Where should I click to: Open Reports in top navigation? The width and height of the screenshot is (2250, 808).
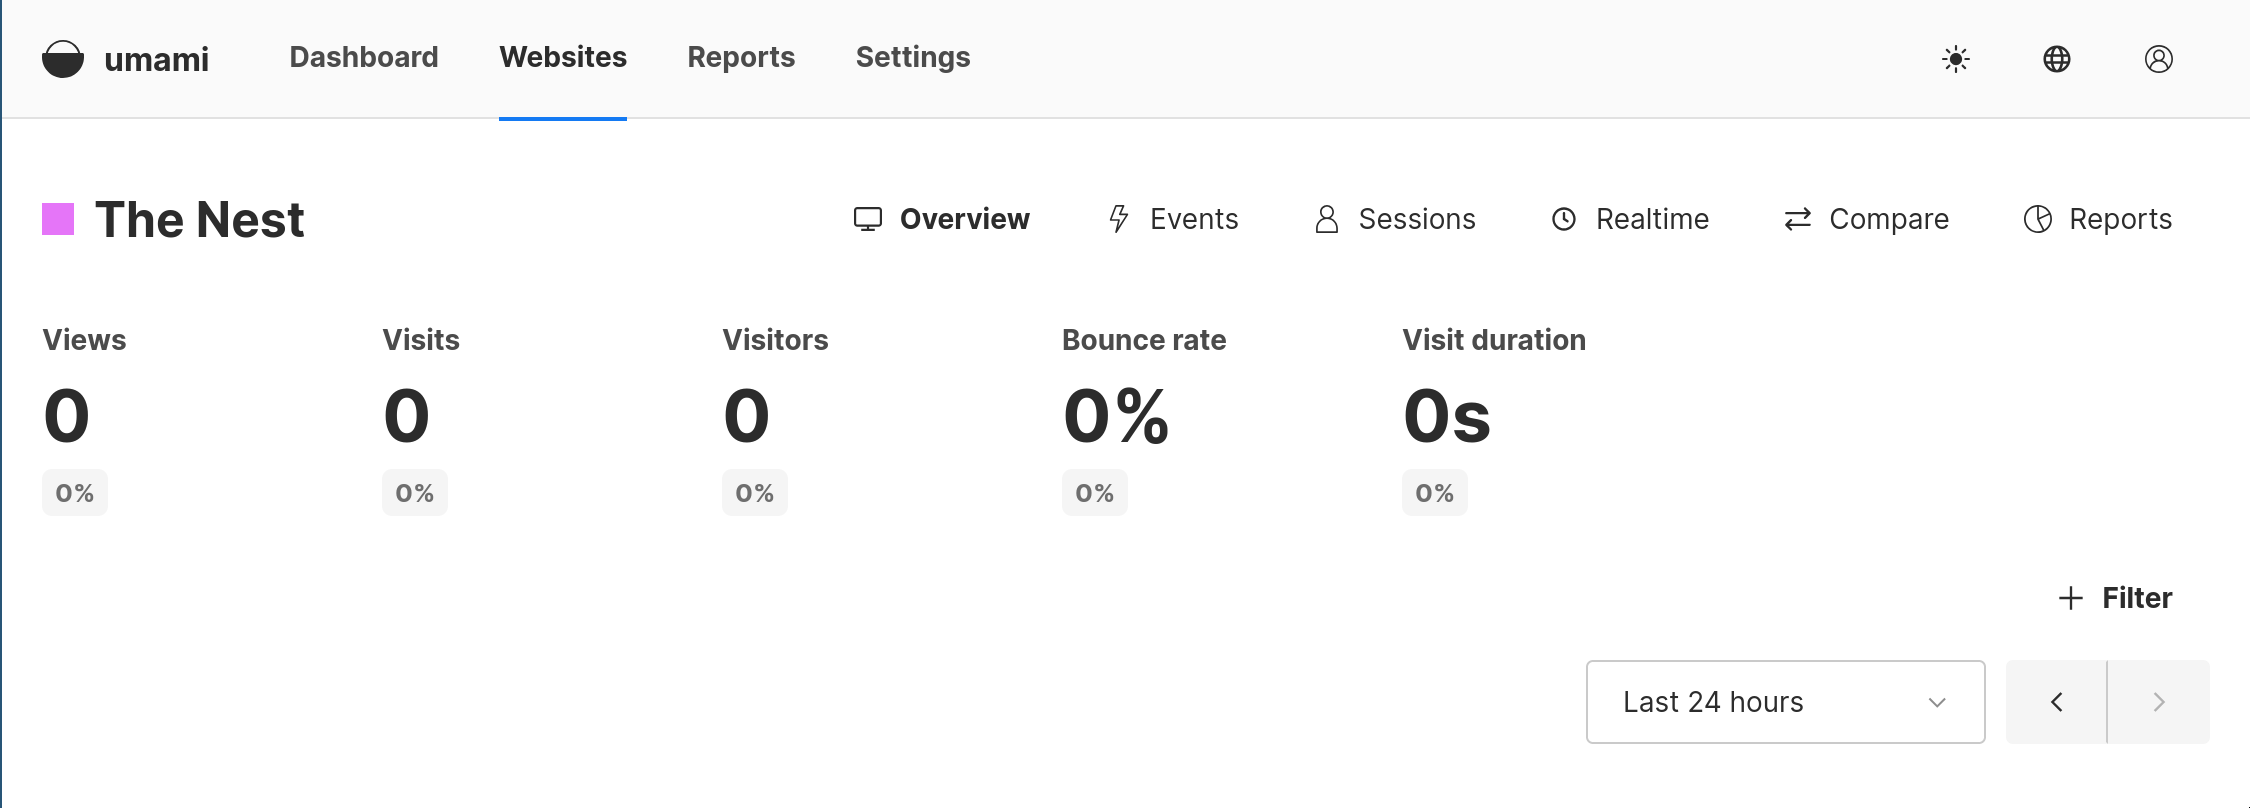(741, 57)
